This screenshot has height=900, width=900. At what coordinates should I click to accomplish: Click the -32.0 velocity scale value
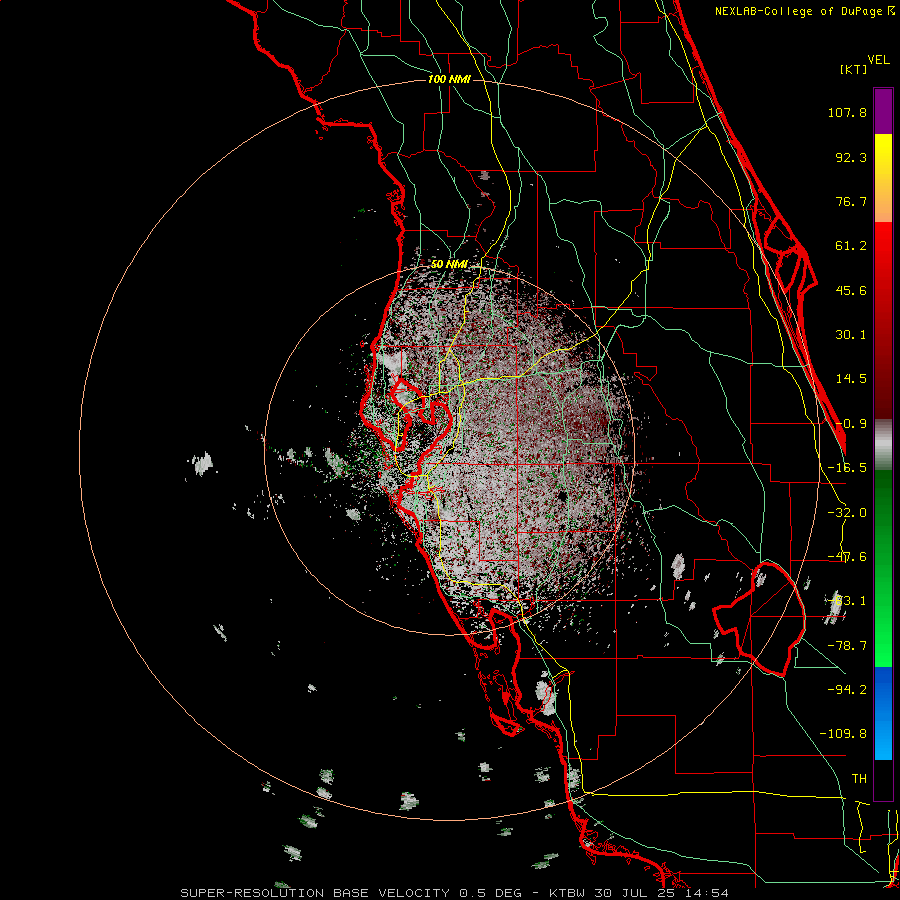point(847,513)
